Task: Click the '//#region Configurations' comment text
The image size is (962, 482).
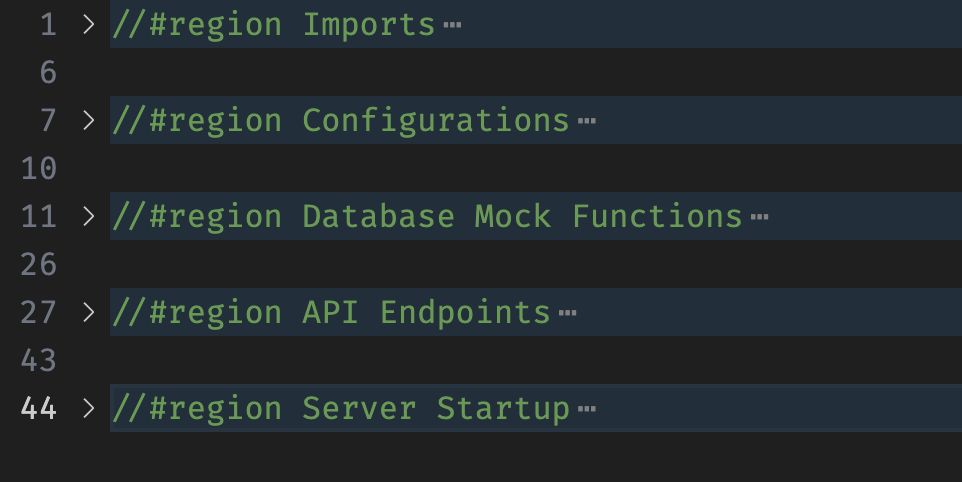Action: tap(340, 120)
